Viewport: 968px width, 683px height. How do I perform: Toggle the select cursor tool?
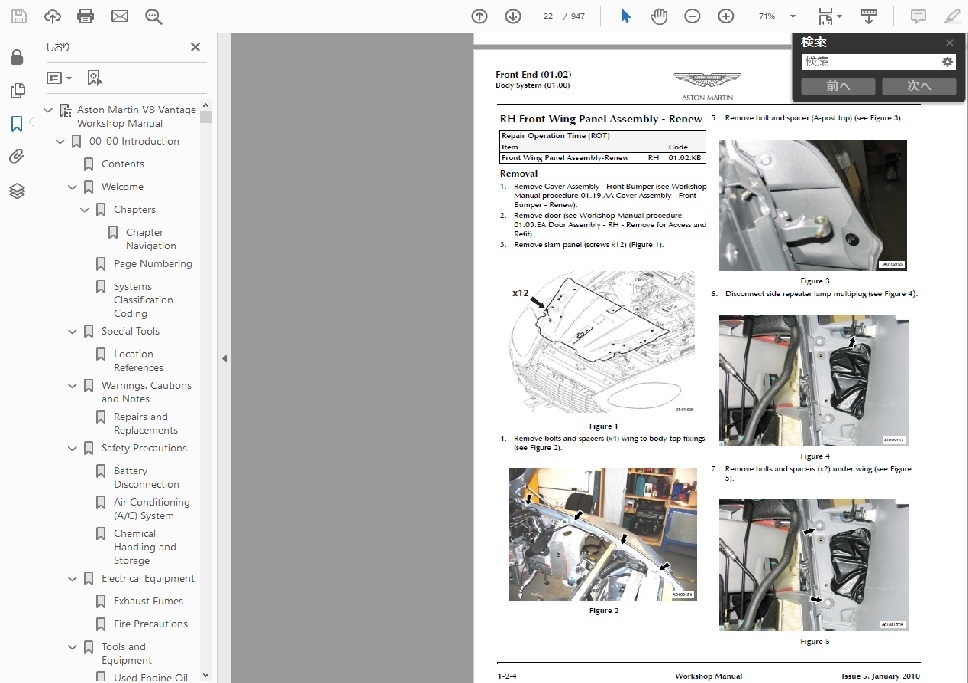click(625, 16)
